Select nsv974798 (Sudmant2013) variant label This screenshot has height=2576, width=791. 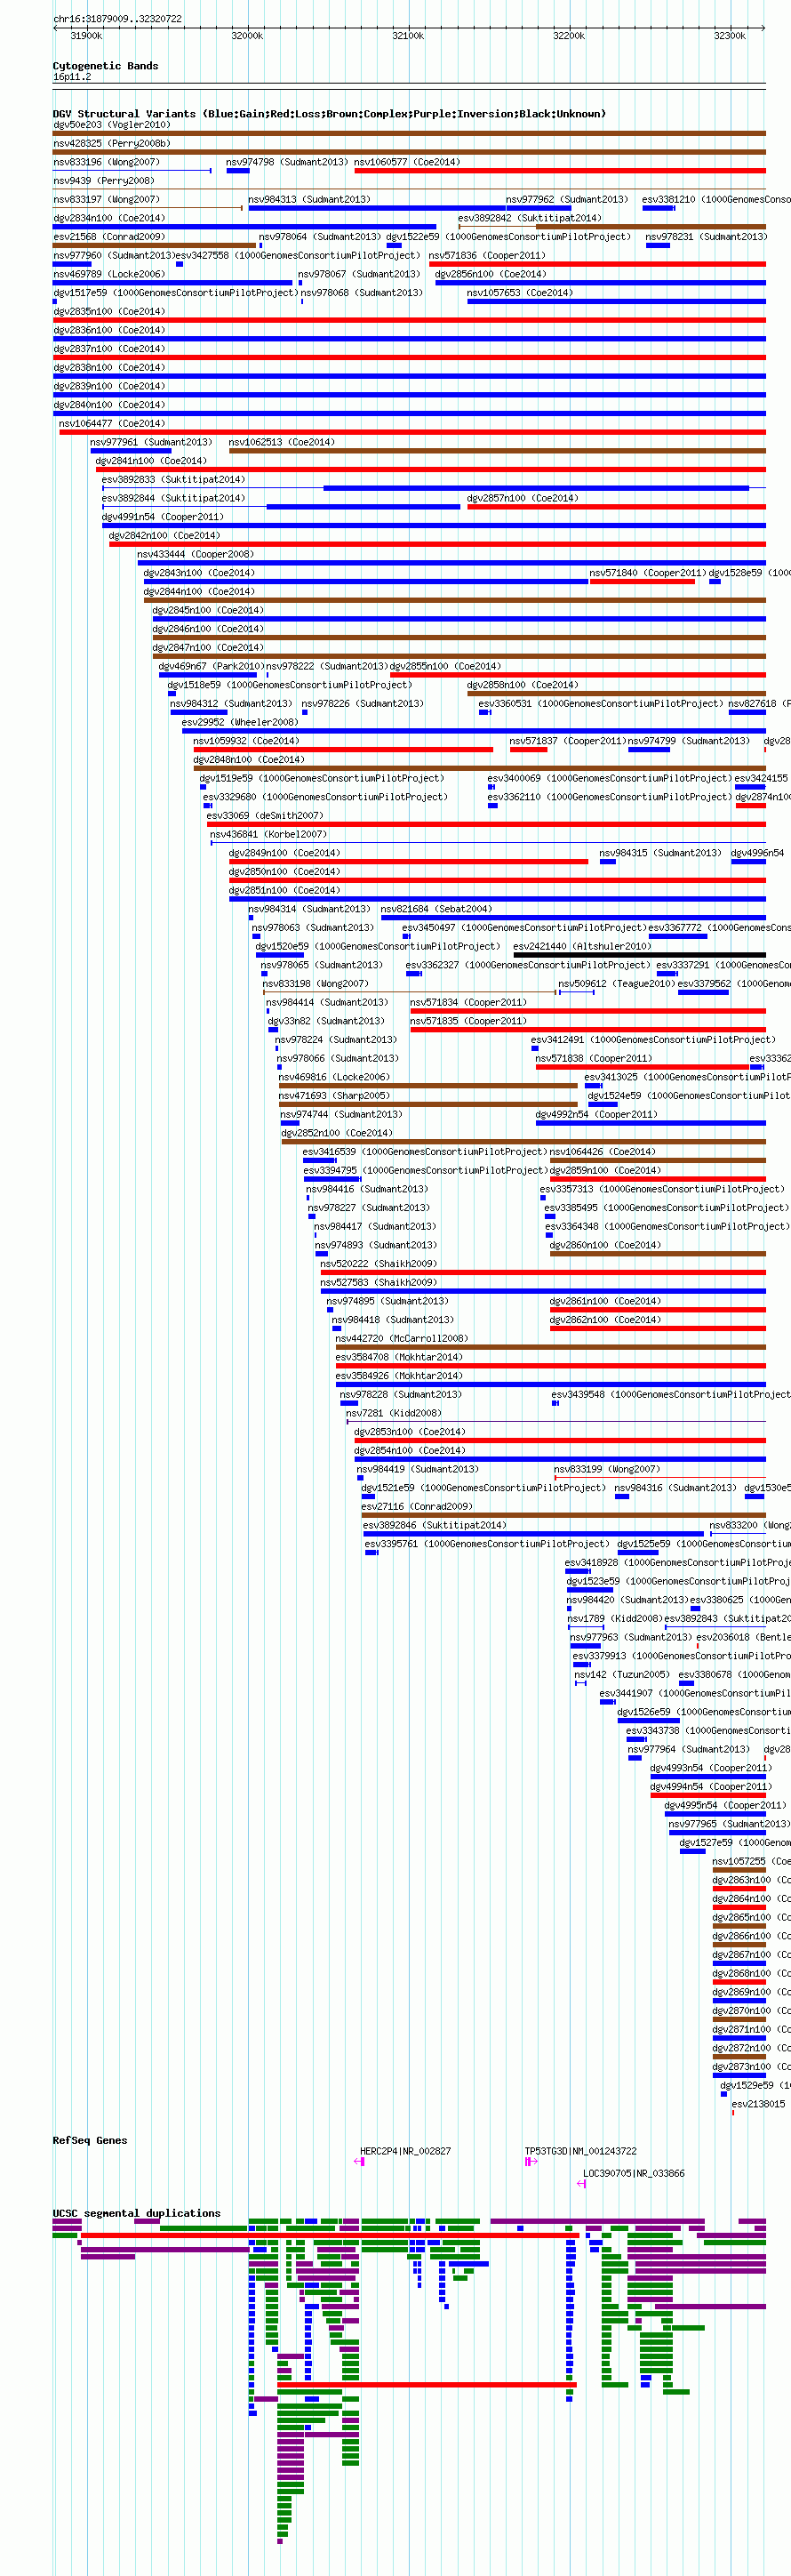point(287,162)
